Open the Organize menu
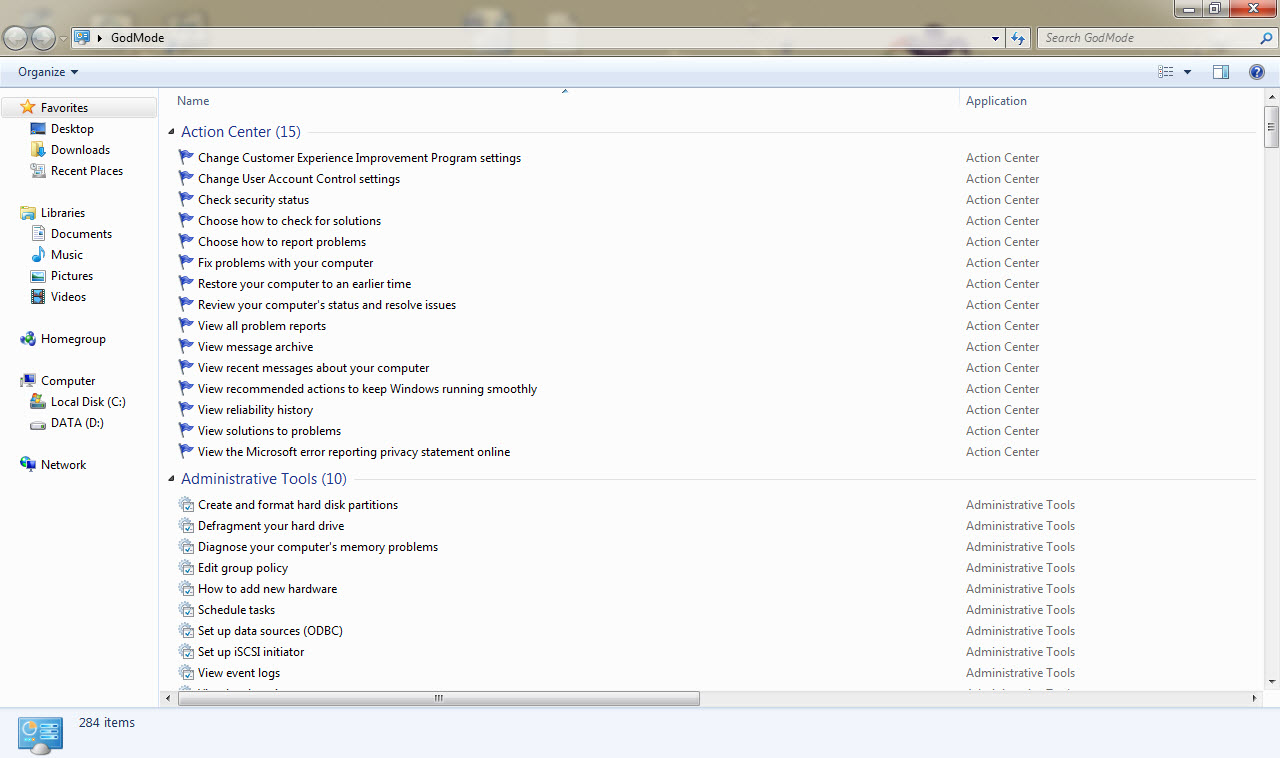1280x758 pixels. tap(47, 72)
